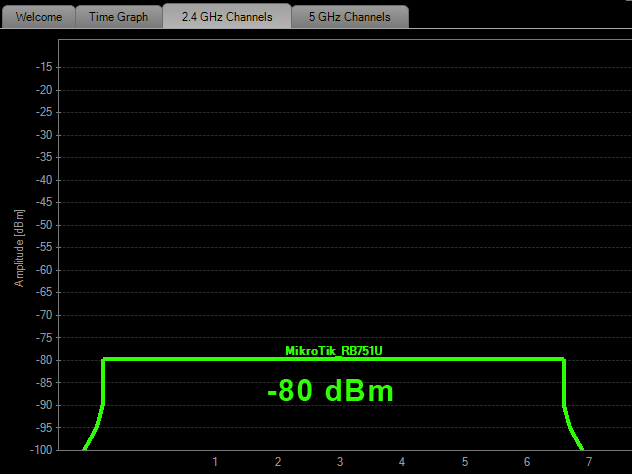Click channel 1 on the axis
This screenshot has width=632, height=474.
tap(215, 462)
